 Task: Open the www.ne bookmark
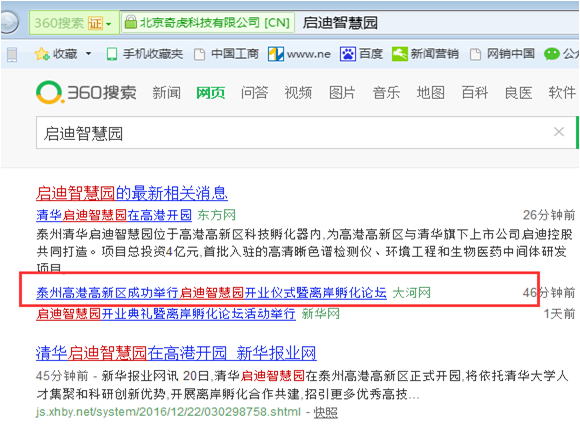(299, 54)
